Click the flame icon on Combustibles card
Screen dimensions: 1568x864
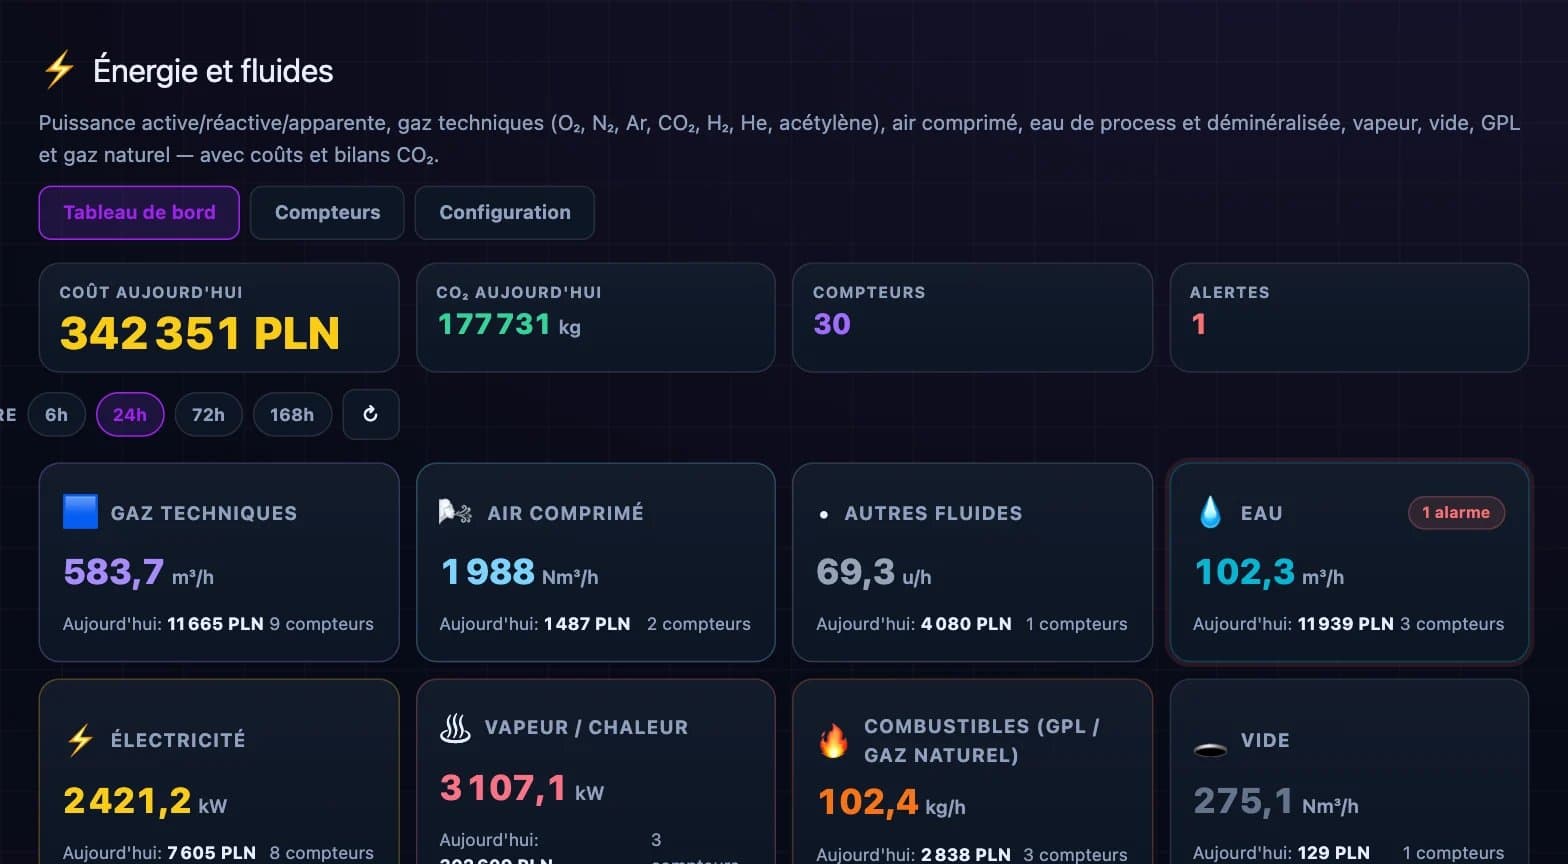[833, 741]
